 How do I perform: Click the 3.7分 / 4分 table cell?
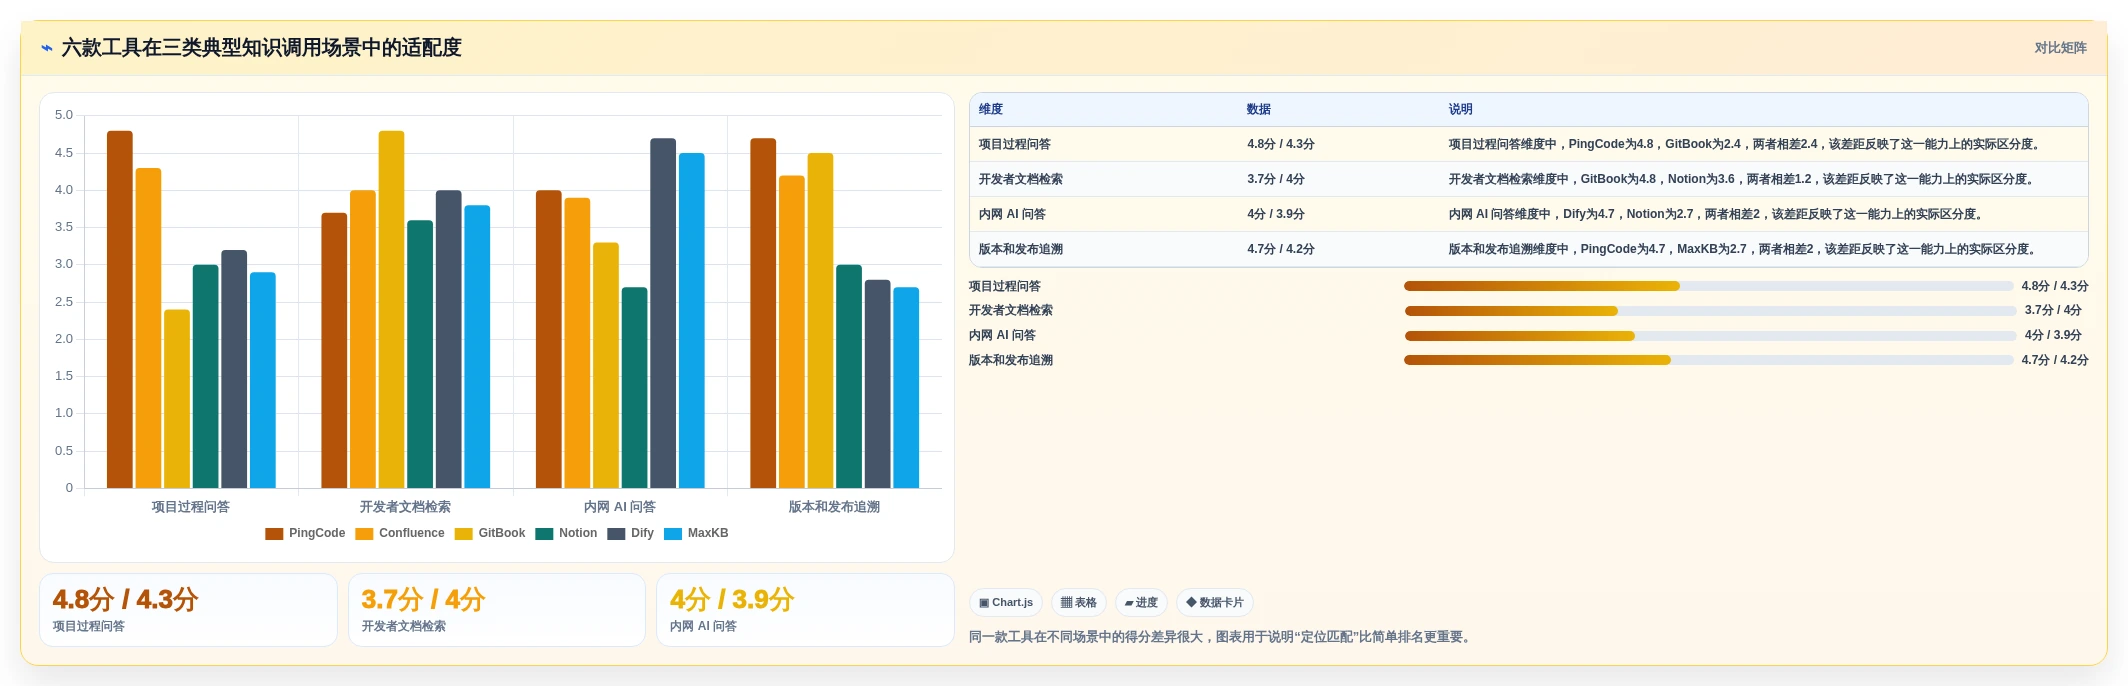coord(1276,180)
